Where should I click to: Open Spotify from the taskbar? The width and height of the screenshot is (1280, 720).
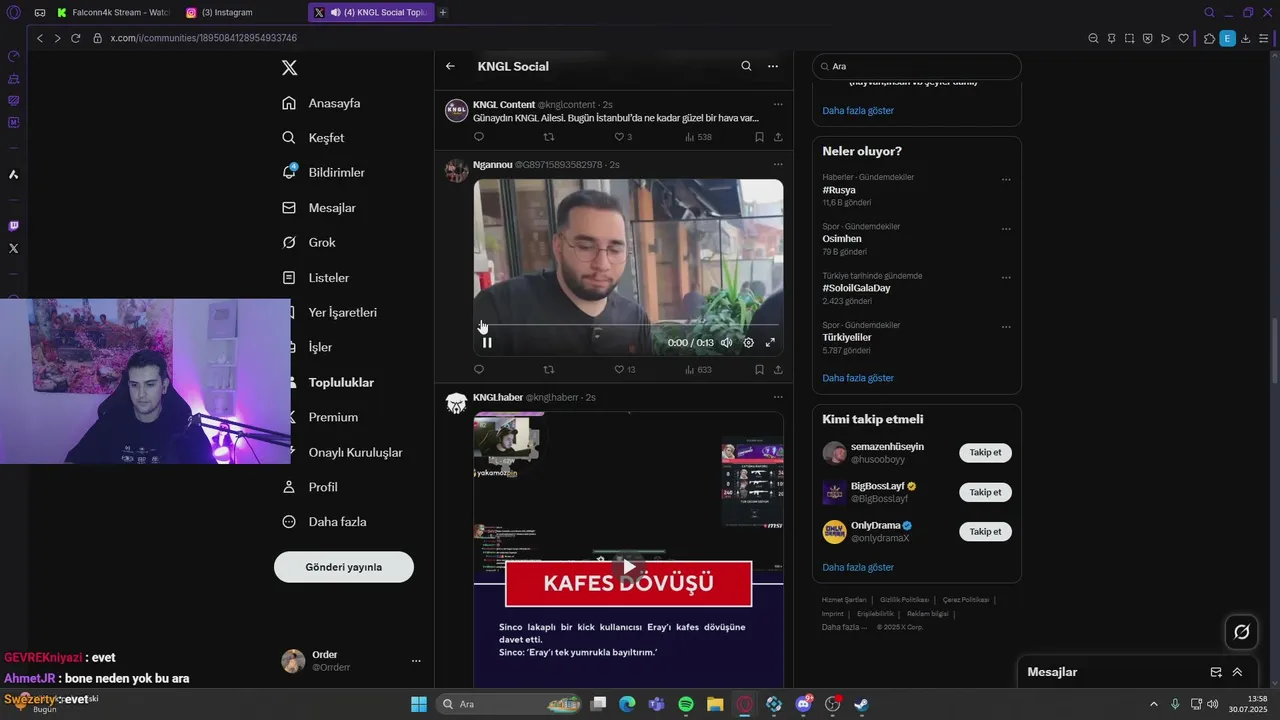click(x=686, y=704)
